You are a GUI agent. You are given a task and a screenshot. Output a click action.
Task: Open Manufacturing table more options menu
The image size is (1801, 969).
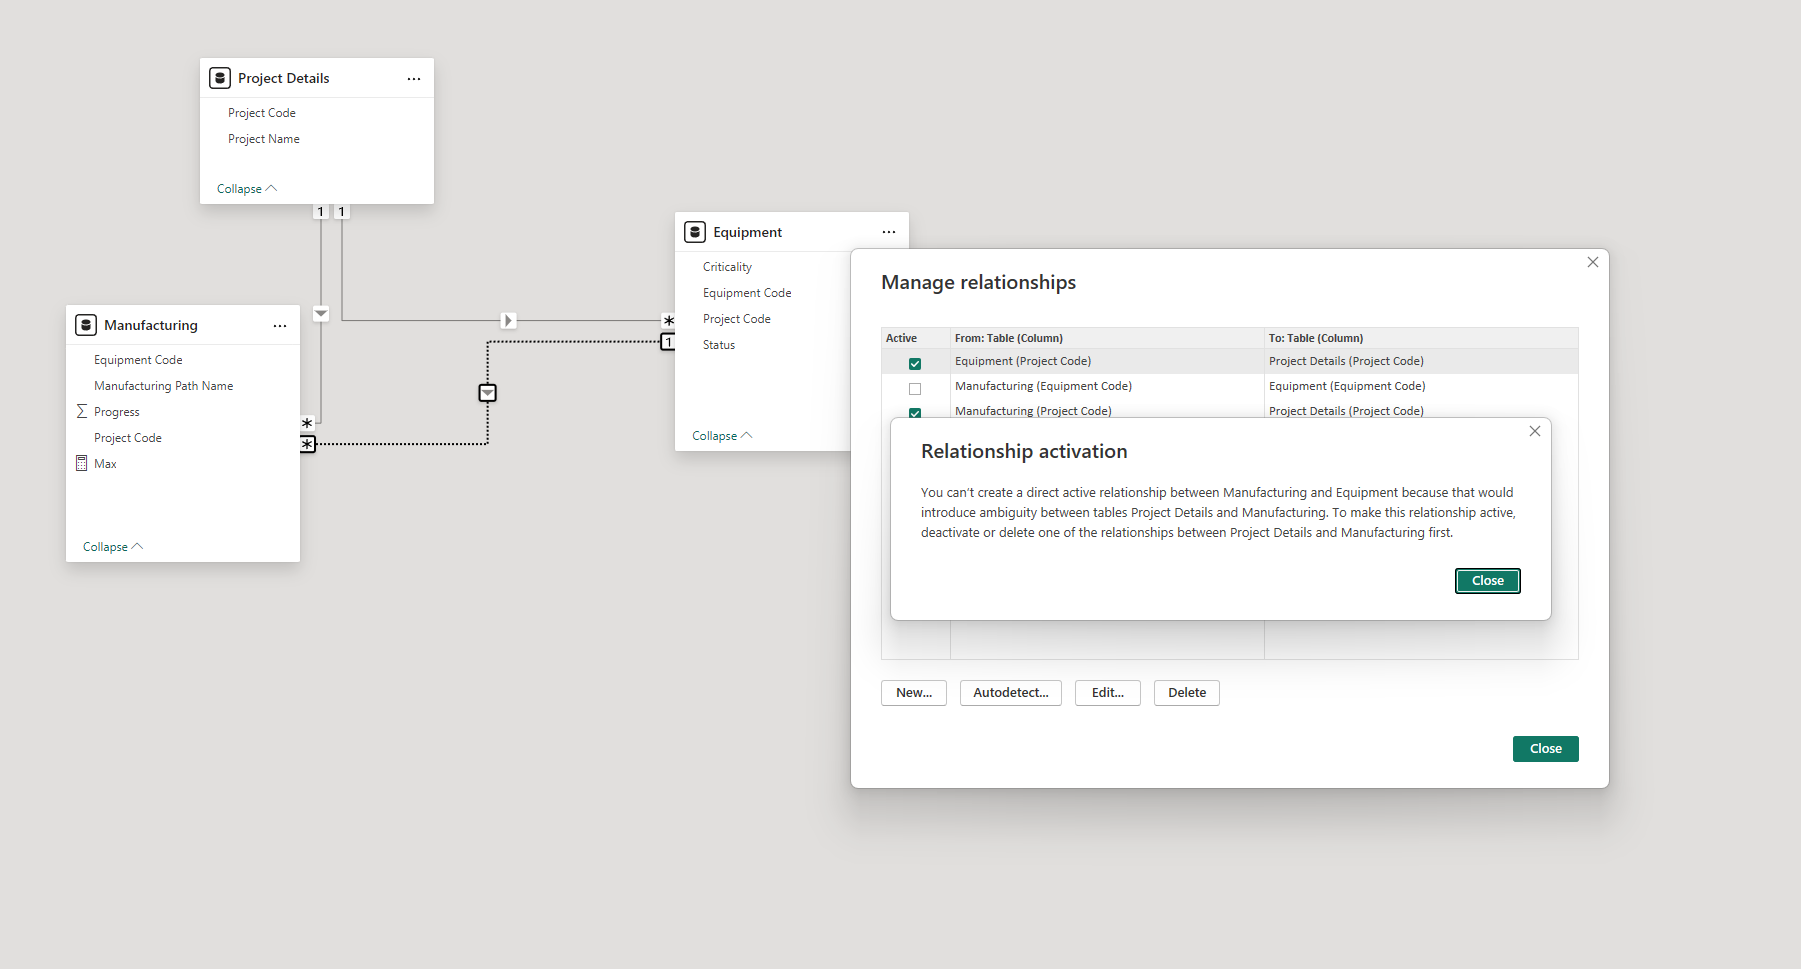coord(280,325)
